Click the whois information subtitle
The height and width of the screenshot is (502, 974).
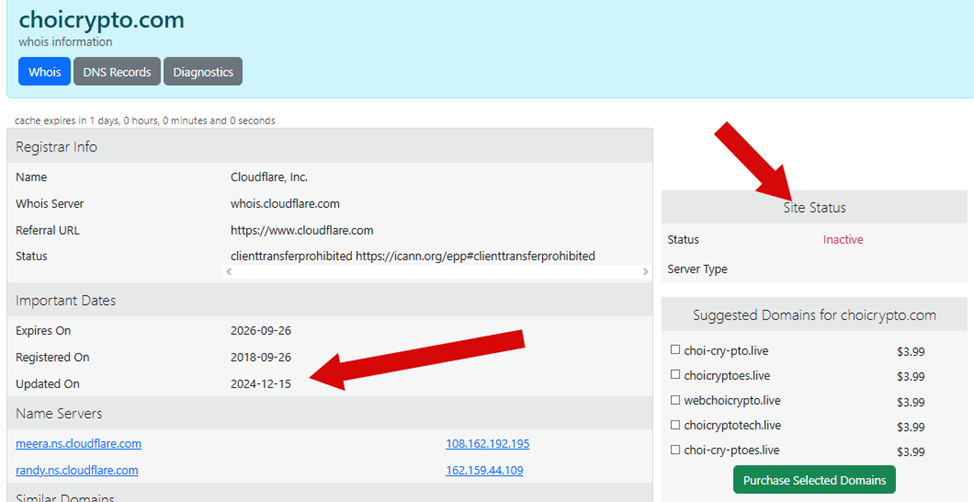(x=65, y=42)
